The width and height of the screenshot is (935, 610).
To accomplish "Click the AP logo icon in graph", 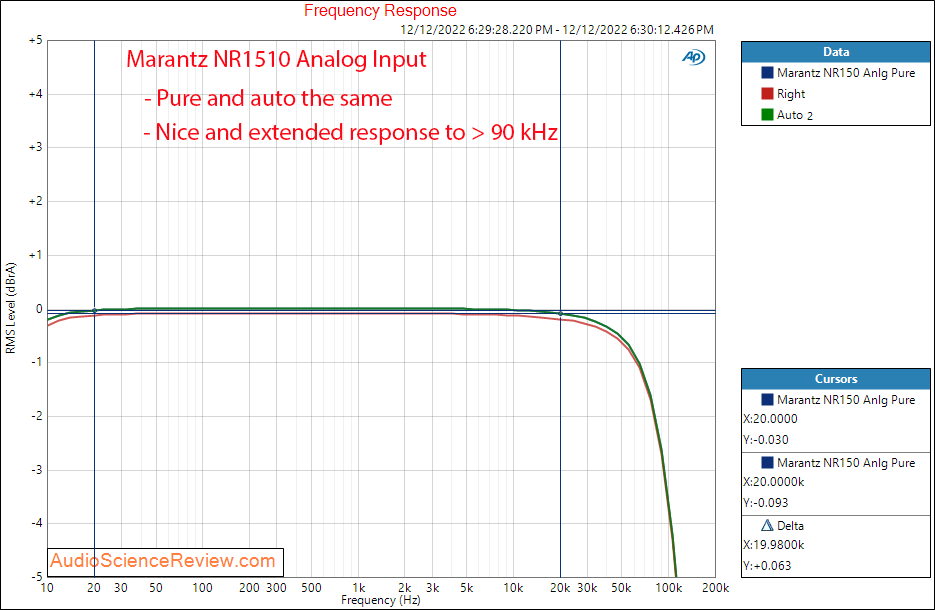I will coord(693,57).
